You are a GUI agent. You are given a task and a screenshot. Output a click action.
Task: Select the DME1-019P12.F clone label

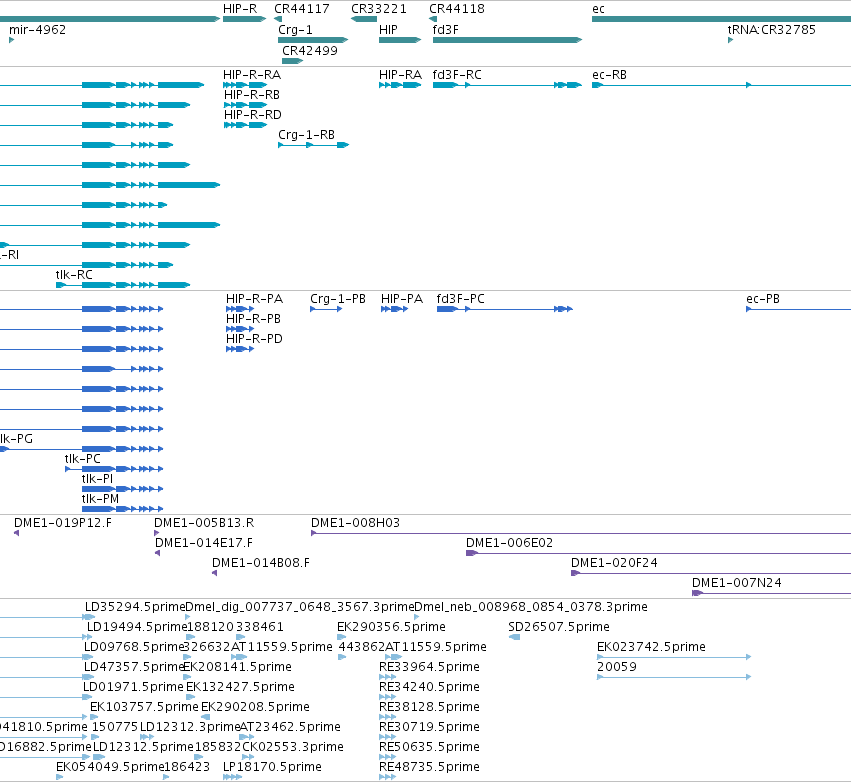(62, 523)
